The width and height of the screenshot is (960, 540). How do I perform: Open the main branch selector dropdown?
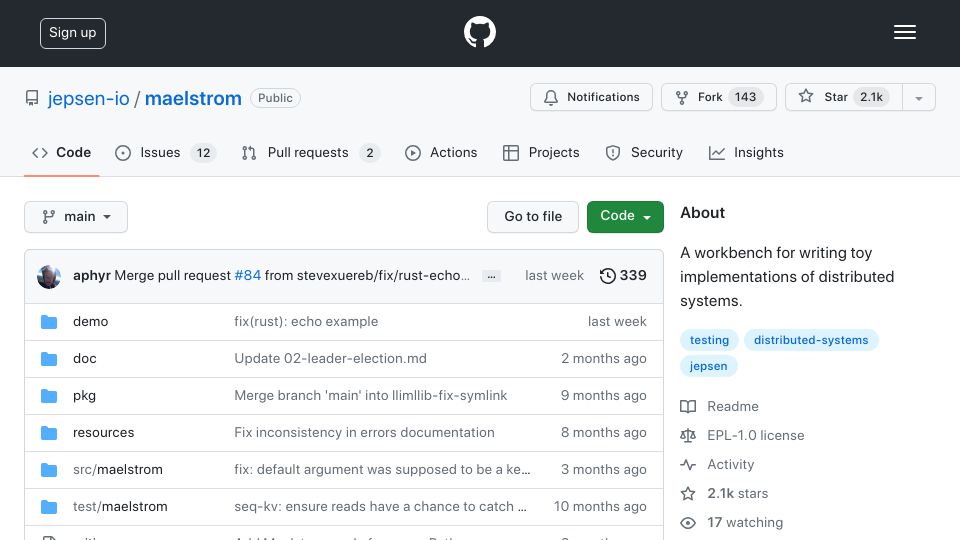[x=76, y=217]
